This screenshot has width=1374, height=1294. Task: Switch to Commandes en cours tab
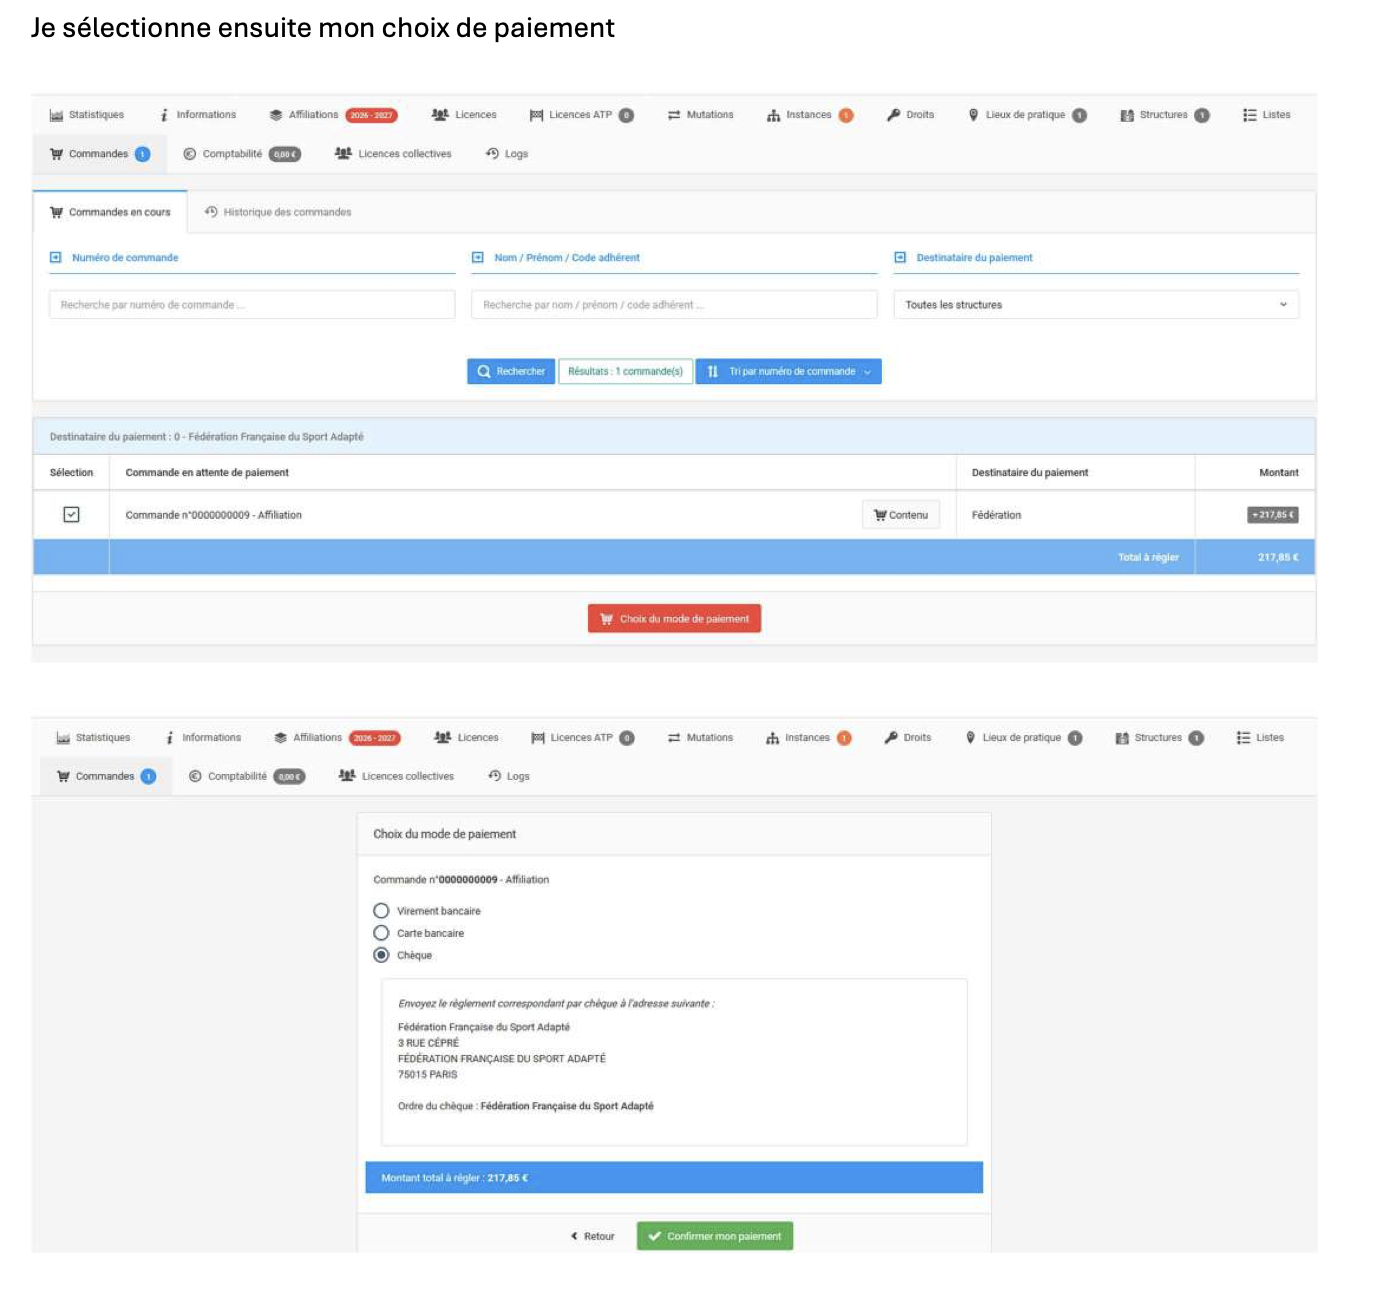click(110, 212)
